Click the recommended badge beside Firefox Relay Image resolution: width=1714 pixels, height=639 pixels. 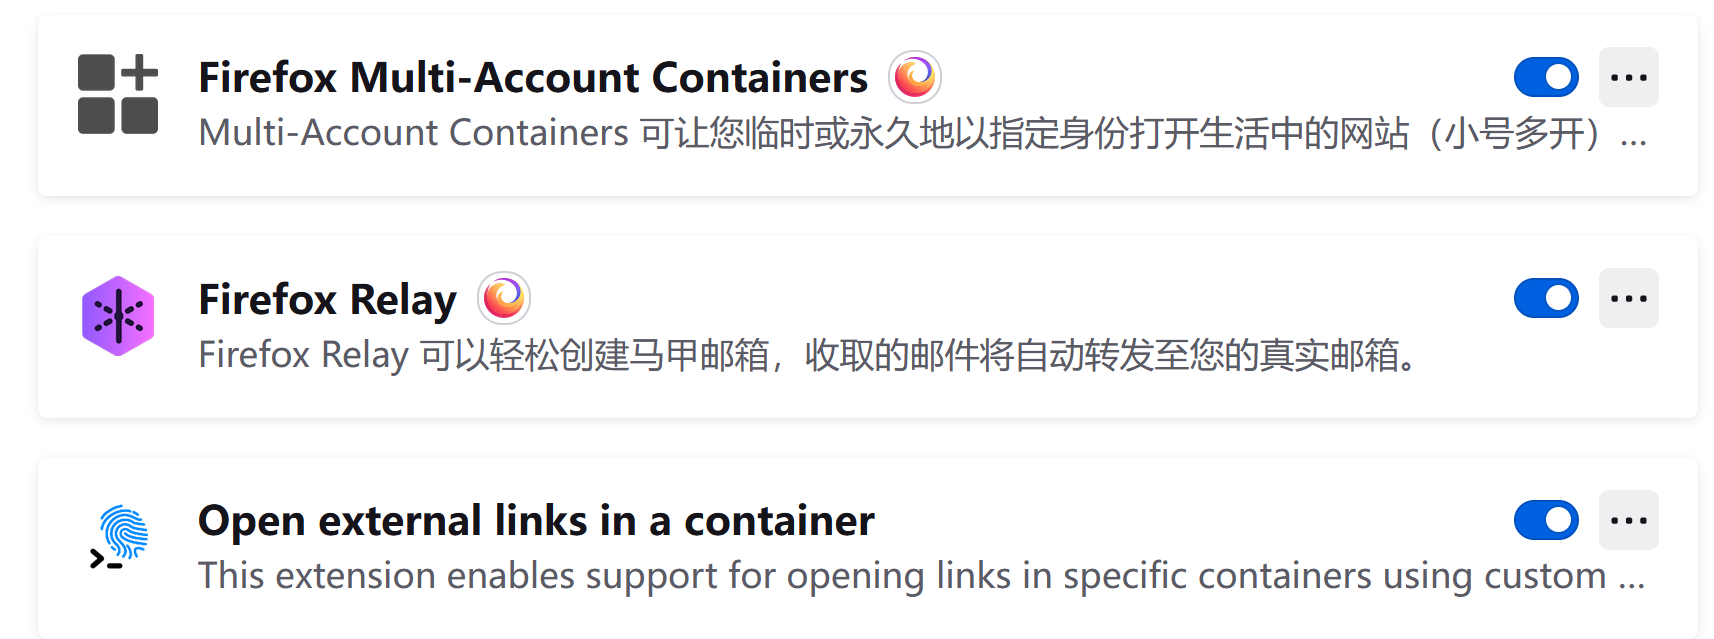click(x=503, y=298)
